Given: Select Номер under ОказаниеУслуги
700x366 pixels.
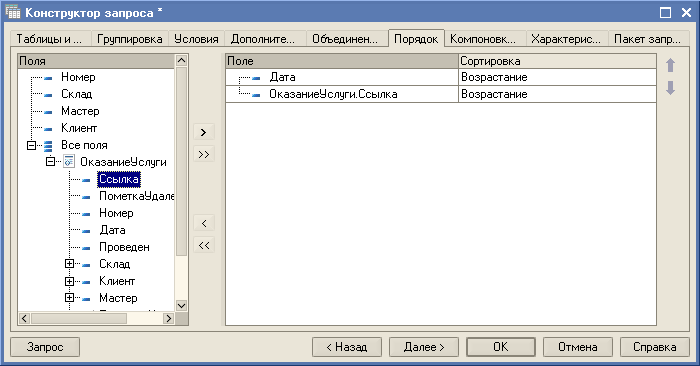Looking at the screenshot, I should point(116,213).
